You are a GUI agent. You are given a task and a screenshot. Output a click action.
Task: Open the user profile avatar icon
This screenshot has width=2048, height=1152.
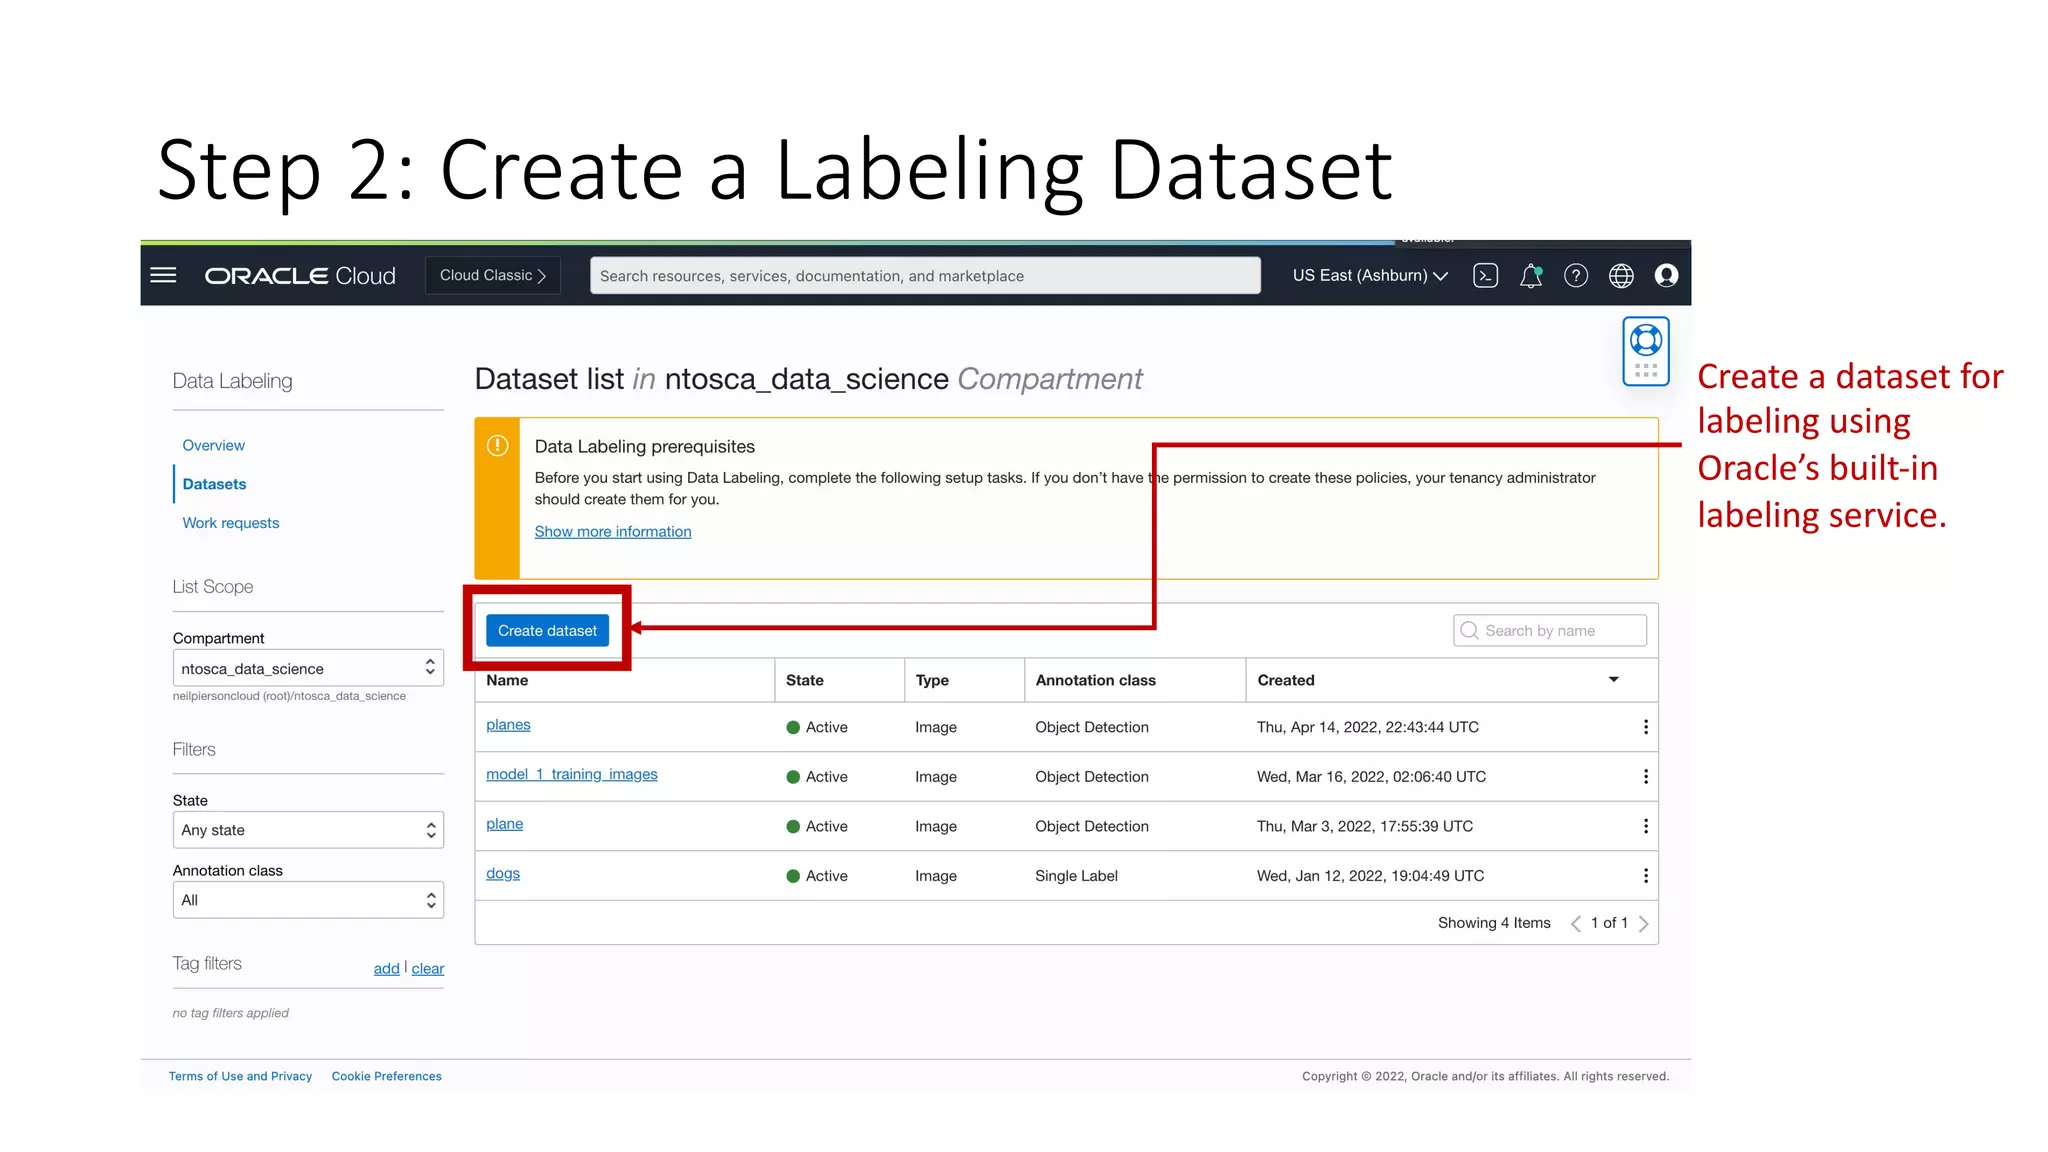pos(1665,276)
